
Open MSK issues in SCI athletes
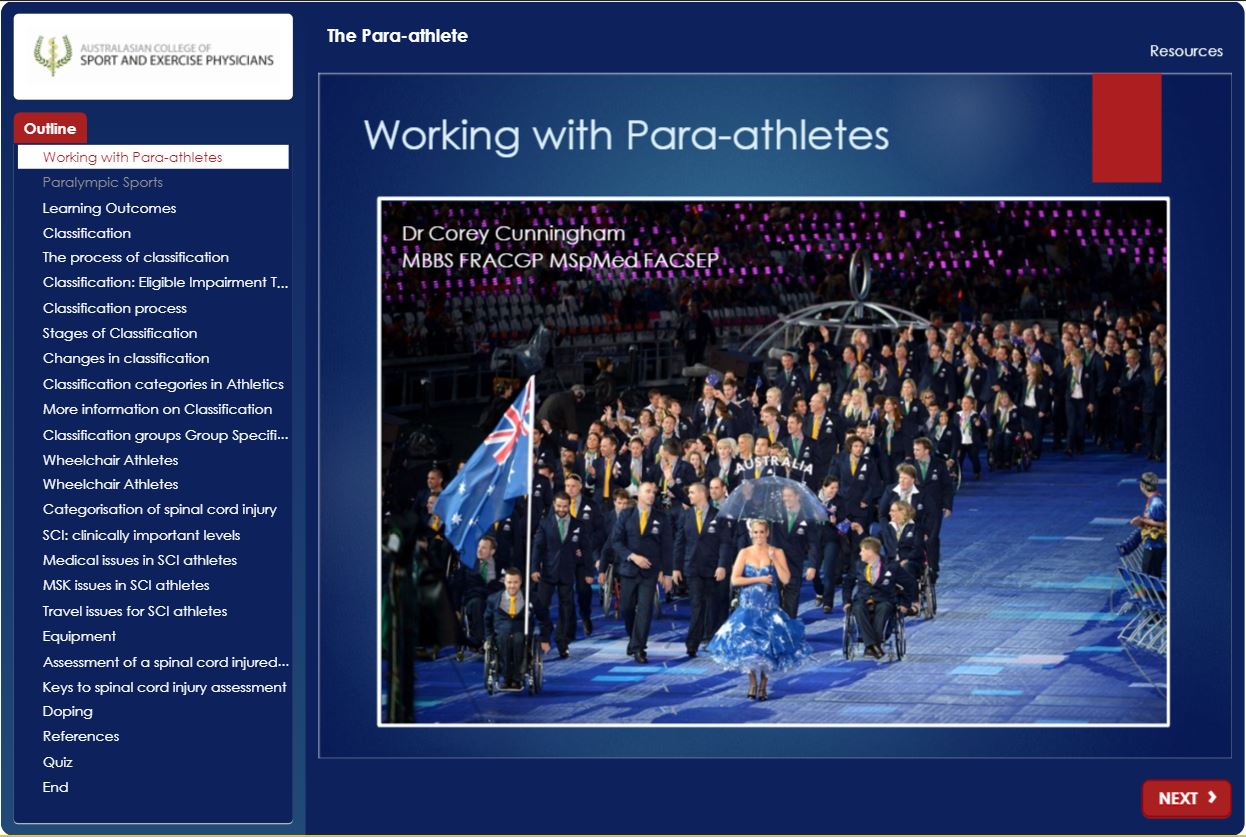click(126, 585)
